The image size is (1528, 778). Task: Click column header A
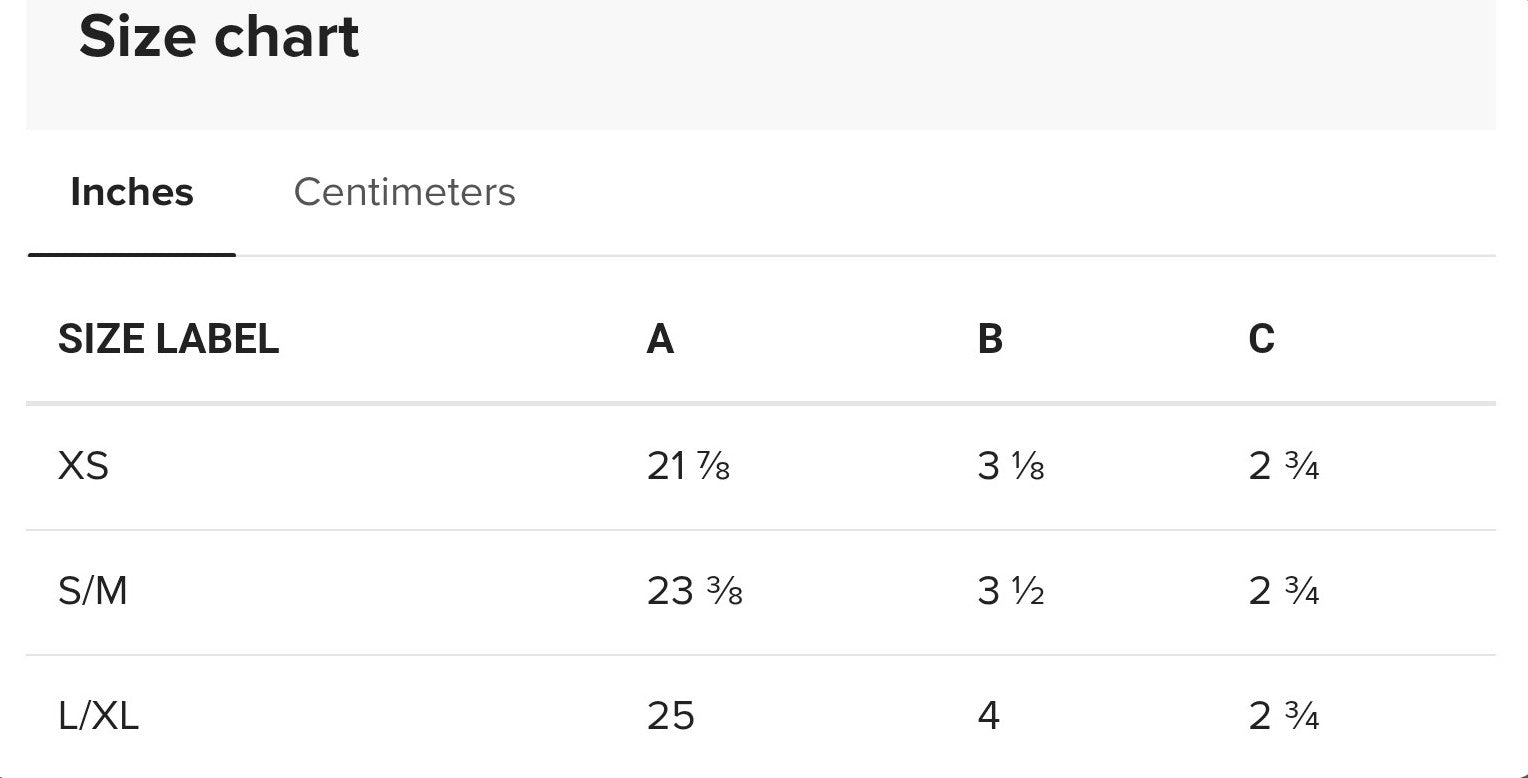[x=660, y=340]
